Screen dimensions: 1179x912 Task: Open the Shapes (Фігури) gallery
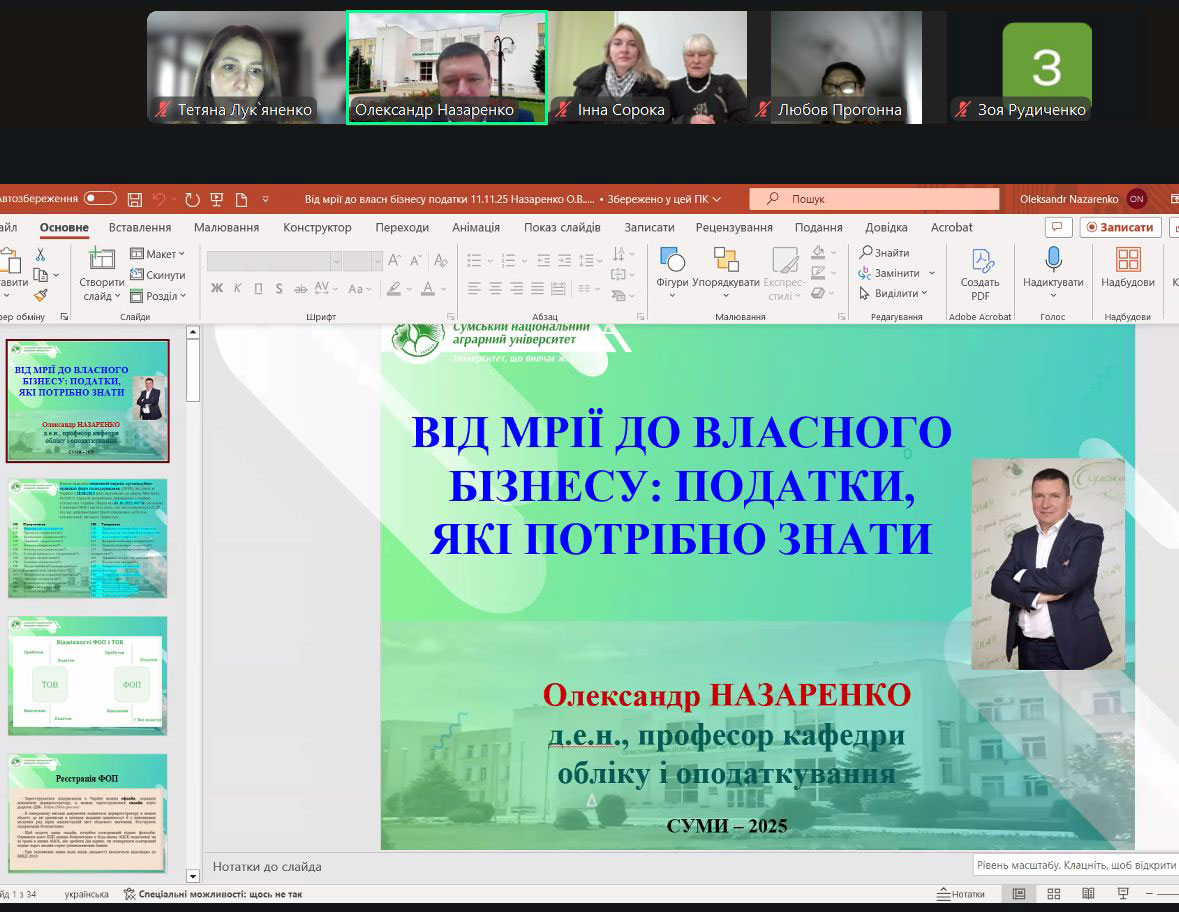(x=672, y=270)
